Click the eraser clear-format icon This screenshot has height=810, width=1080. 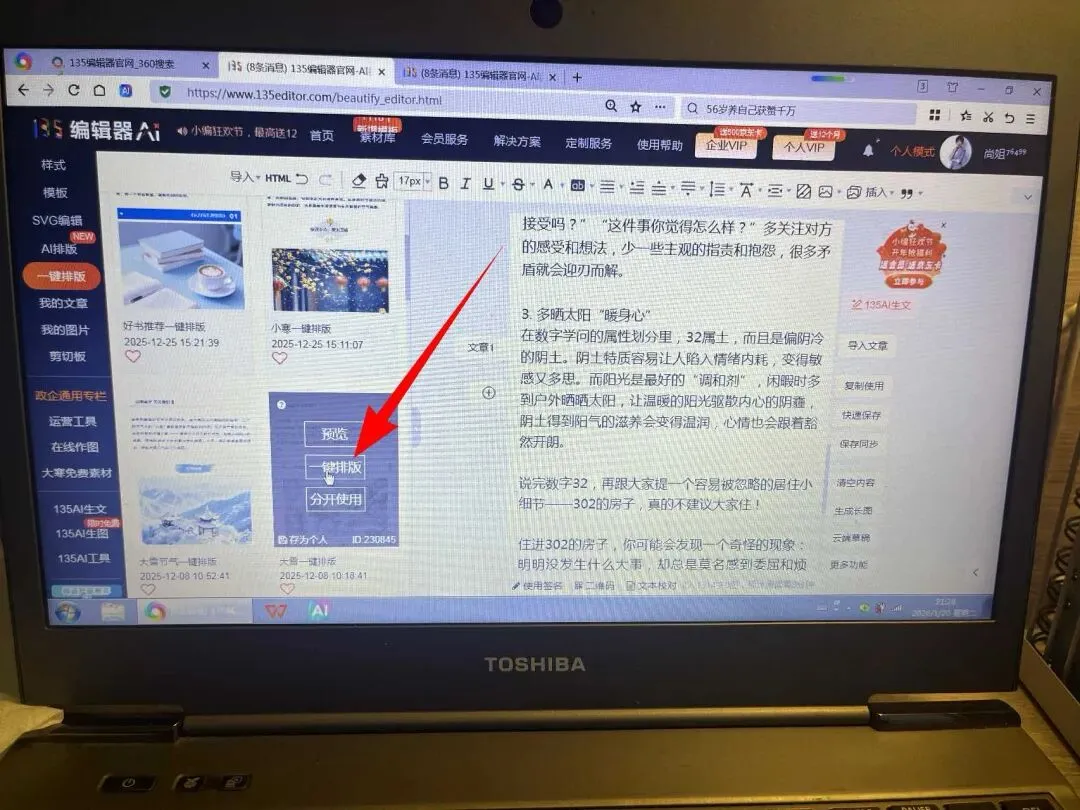358,180
